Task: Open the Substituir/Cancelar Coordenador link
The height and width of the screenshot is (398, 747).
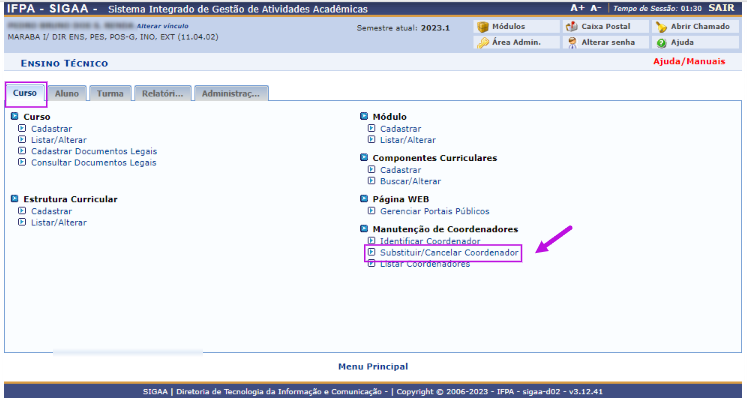Action: pyautogui.click(x=449, y=253)
